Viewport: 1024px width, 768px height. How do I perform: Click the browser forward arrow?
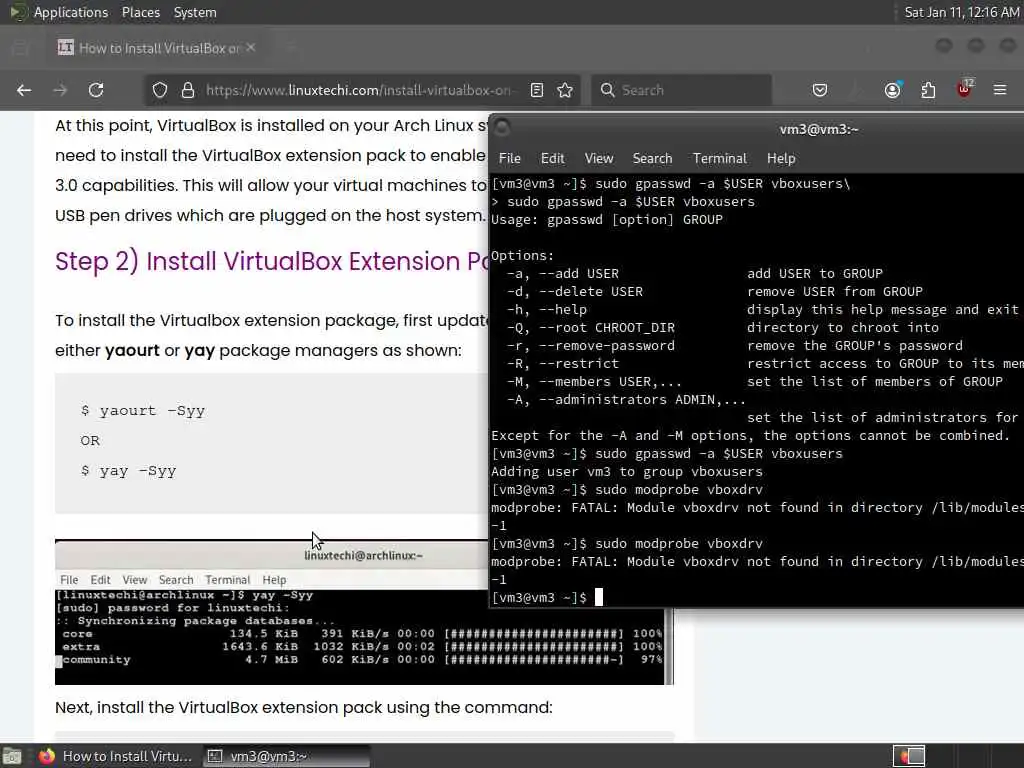pos(60,90)
